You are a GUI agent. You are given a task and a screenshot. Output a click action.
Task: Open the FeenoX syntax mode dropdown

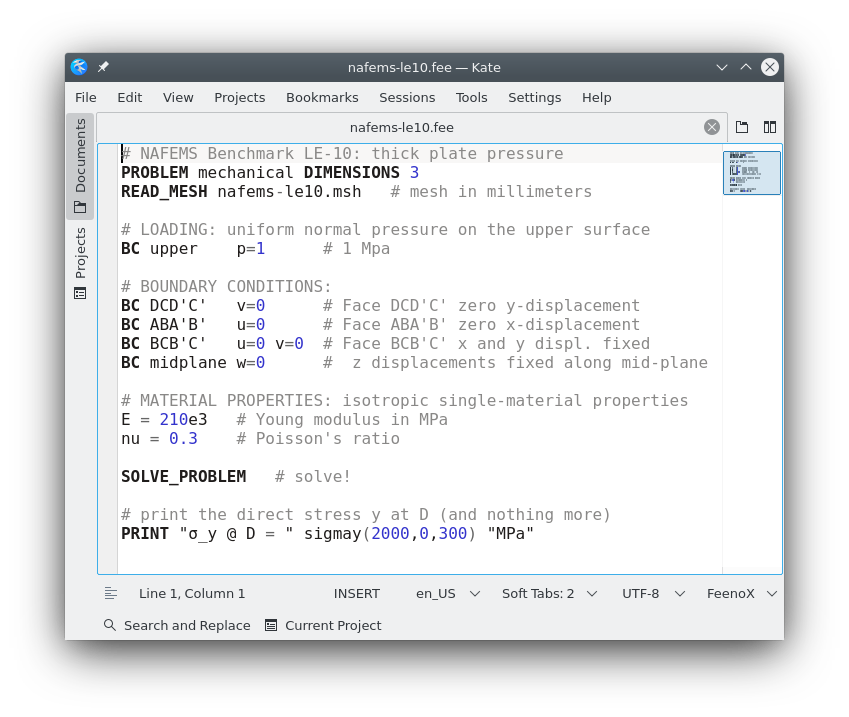click(741, 593)
